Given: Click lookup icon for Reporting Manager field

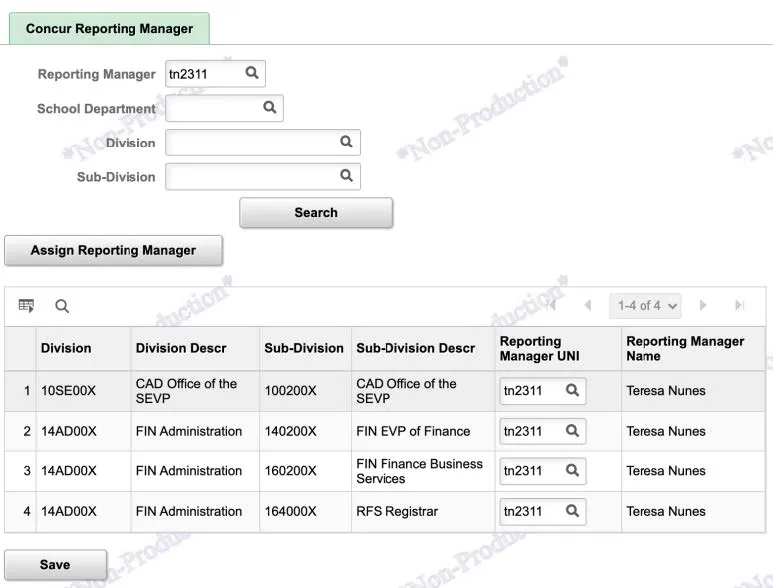Looking at the screenshot, I should coord(252,73).
